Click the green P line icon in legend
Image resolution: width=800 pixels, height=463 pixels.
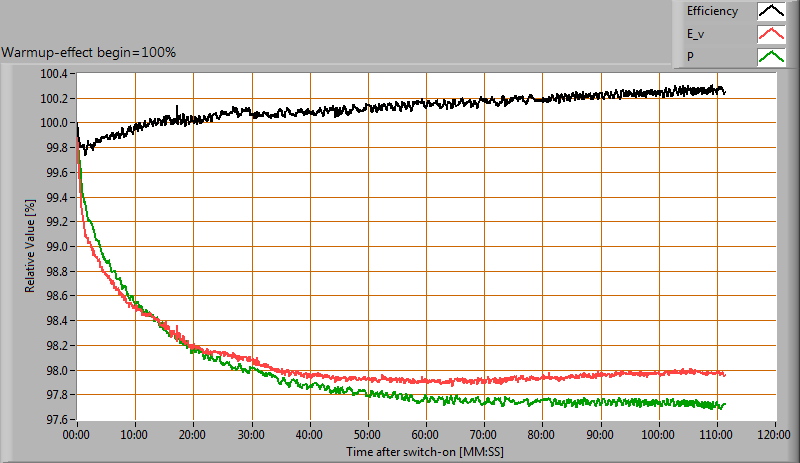tap(770, 56)
